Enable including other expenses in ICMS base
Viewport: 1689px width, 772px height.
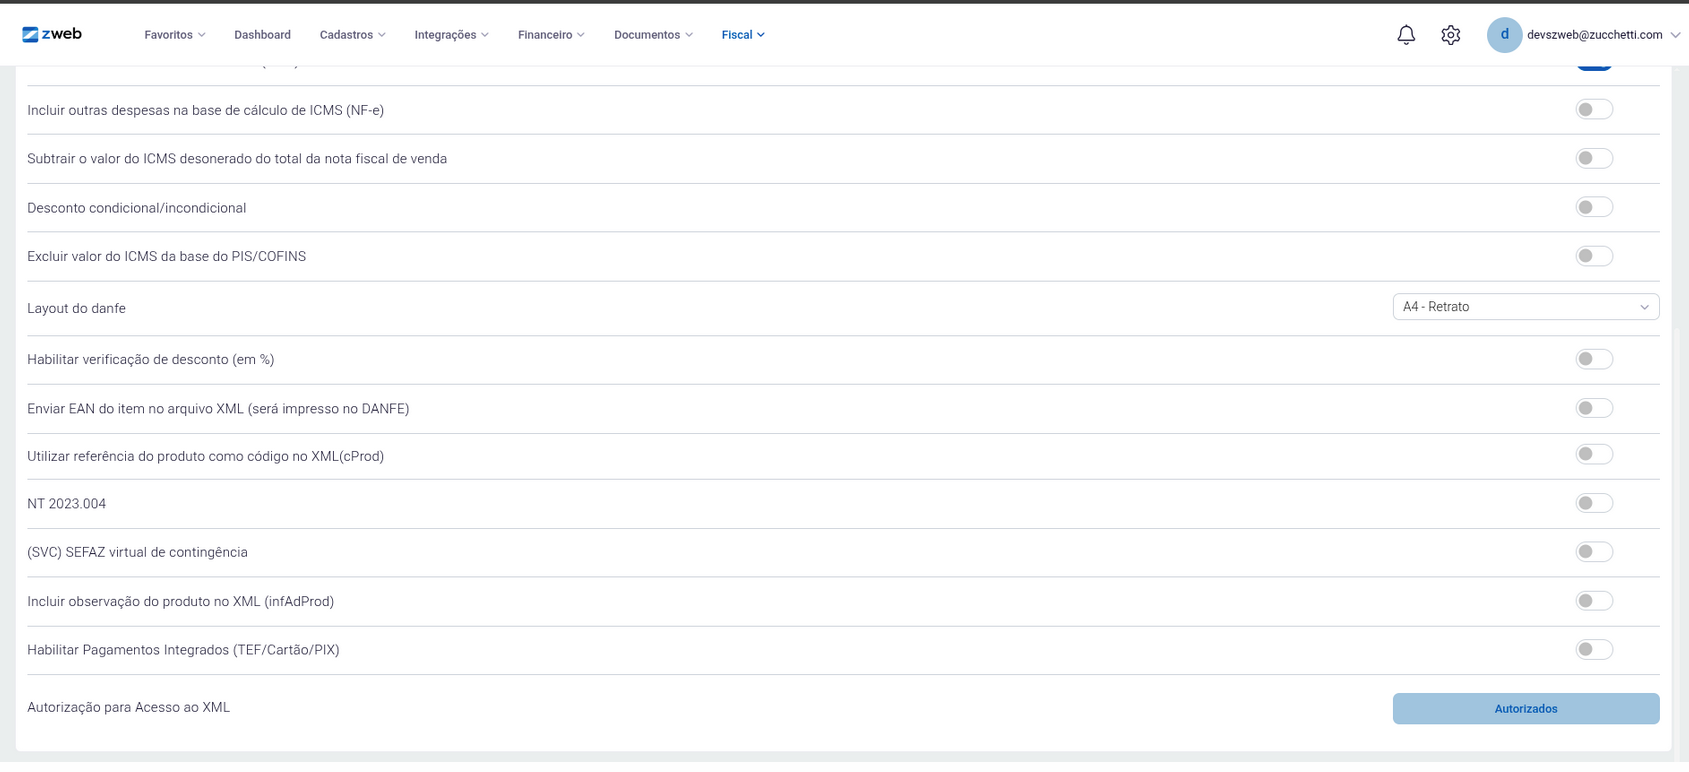click(x=1594, y=110)
